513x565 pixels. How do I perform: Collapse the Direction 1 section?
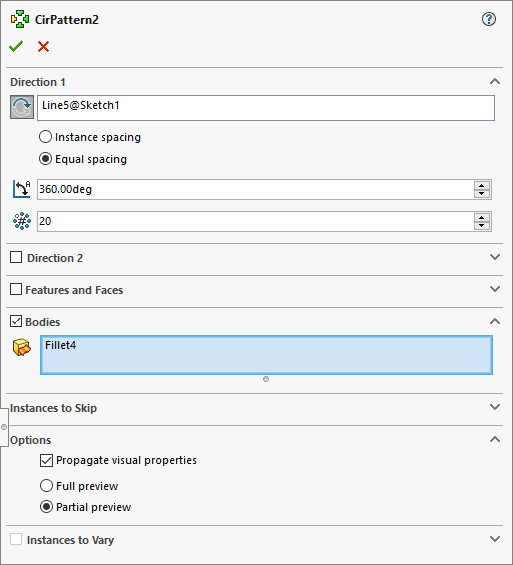495,81
